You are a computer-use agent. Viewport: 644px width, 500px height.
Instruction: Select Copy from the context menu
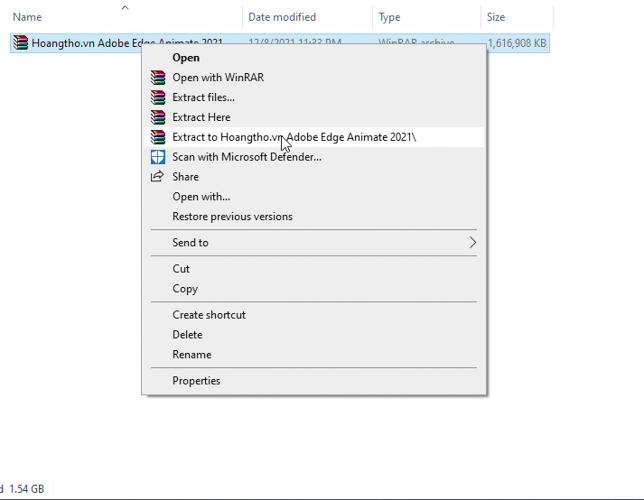pyautogui.click(x=314, y=289)
